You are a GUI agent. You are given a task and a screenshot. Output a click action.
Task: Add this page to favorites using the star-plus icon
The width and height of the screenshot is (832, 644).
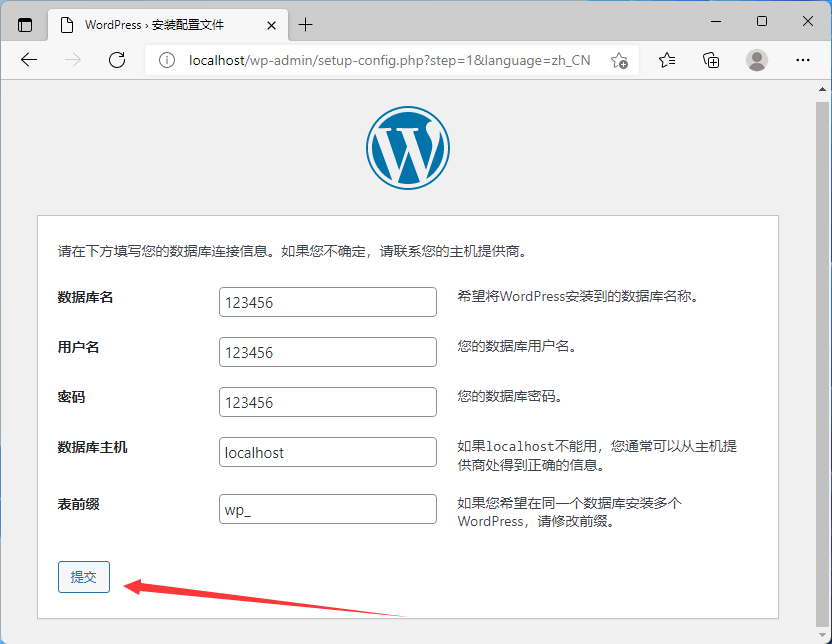(x=619, y=60)
